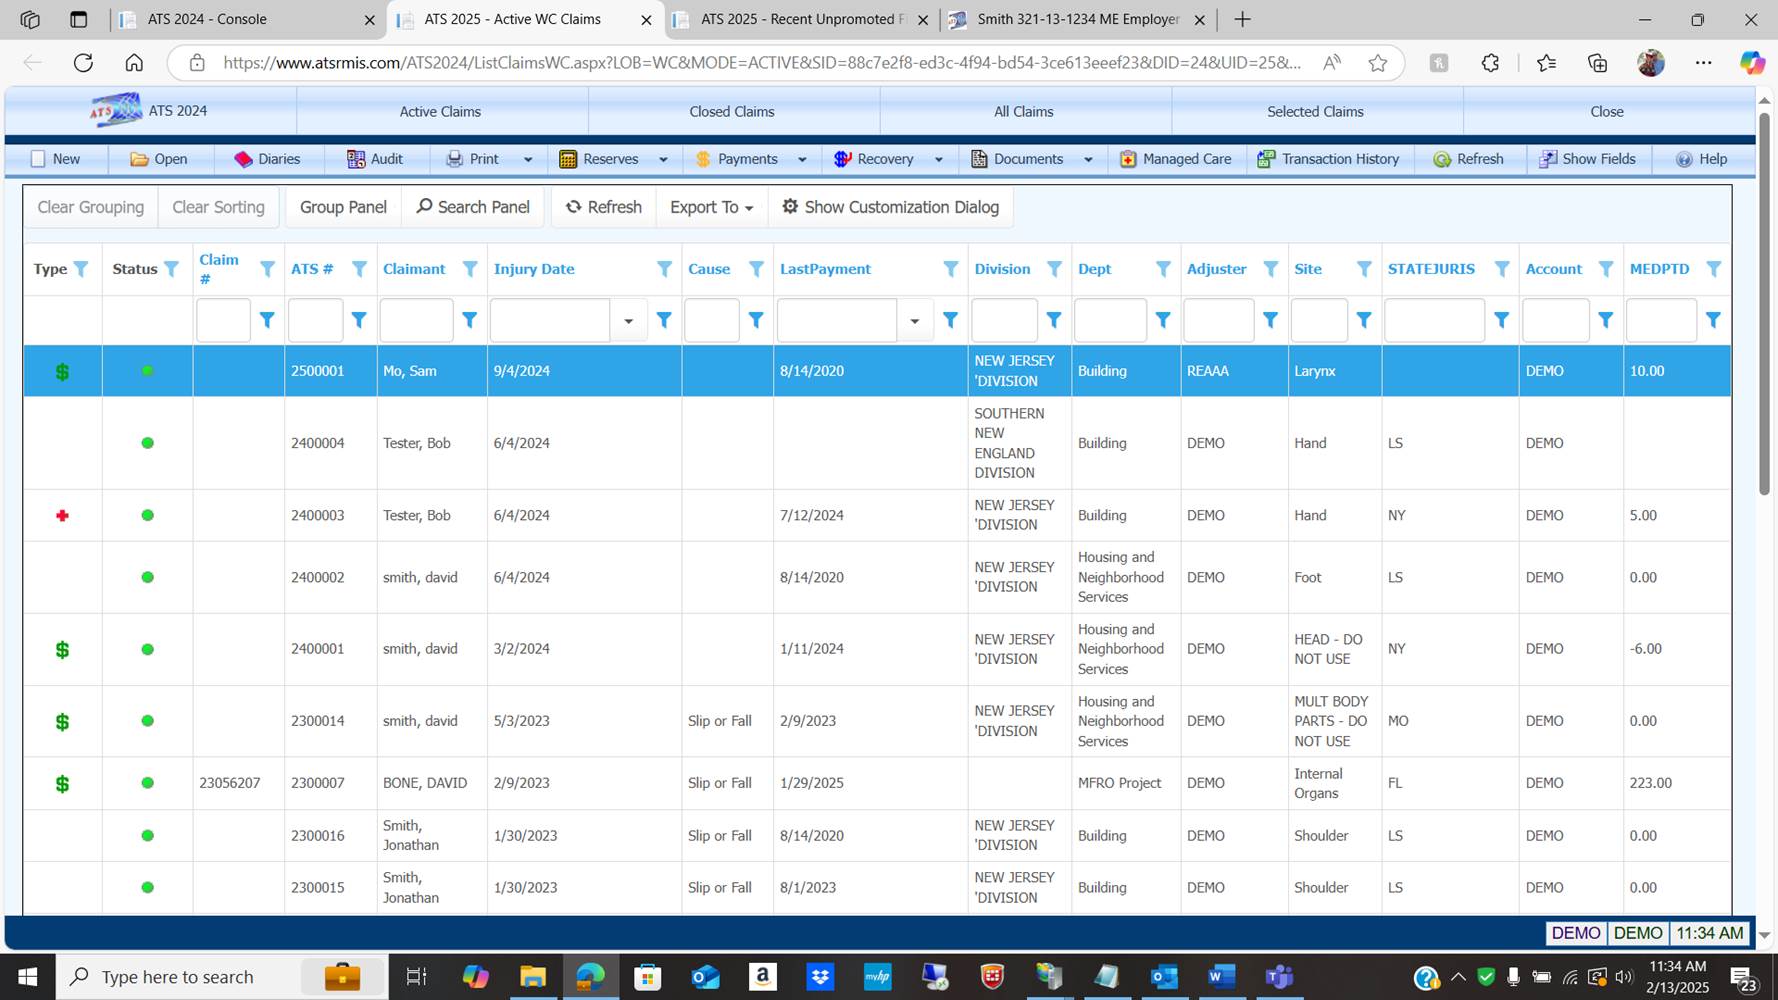
Task: Open the Help toolbar item
Action: click(1701, 159)
